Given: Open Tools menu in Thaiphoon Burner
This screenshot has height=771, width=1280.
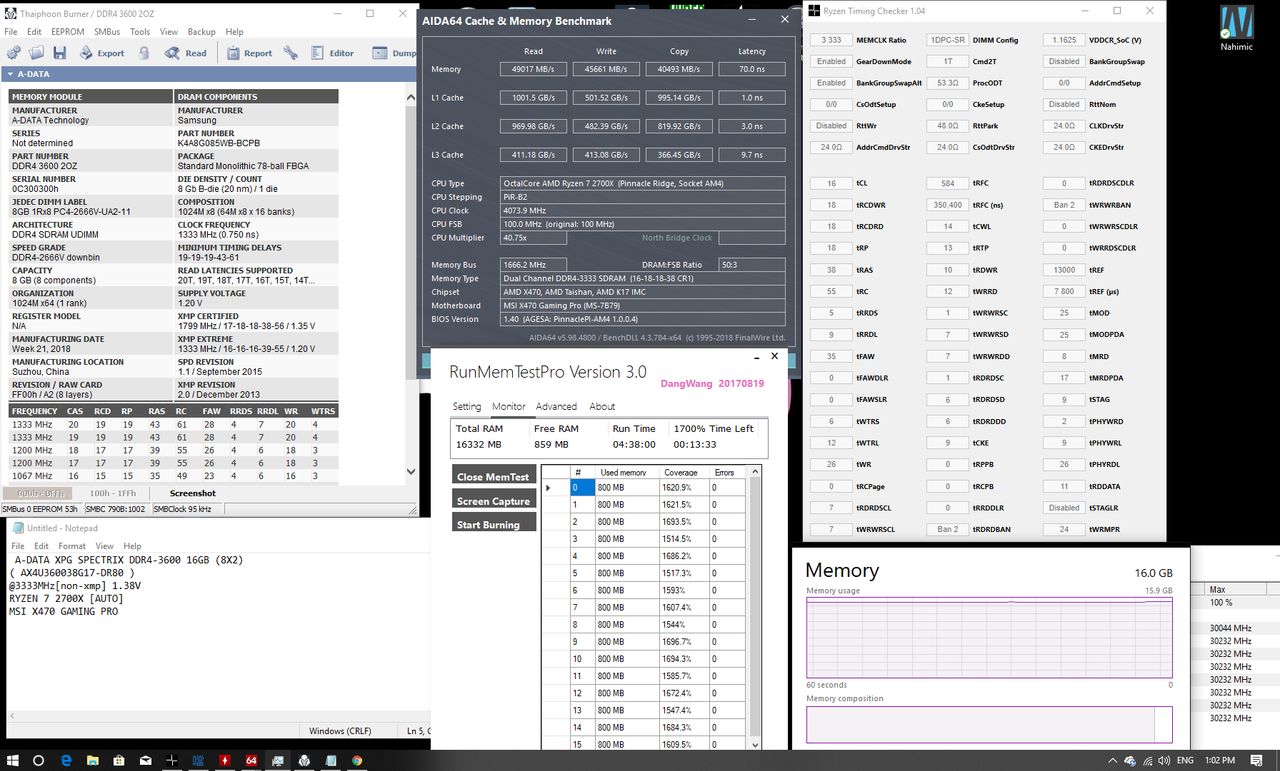Looking at the screenshot, I should tap(140, 32).
